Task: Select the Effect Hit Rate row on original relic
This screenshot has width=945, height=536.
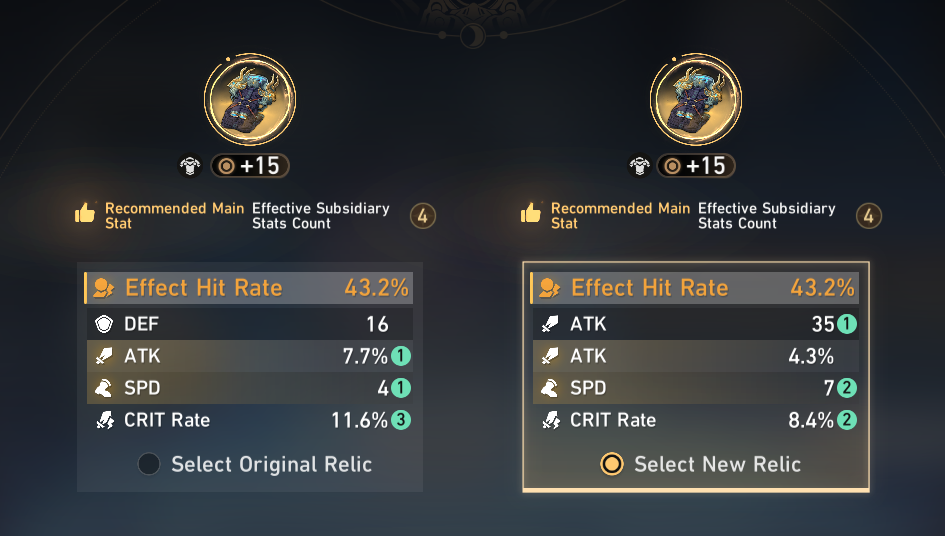Action: [249, 288]
